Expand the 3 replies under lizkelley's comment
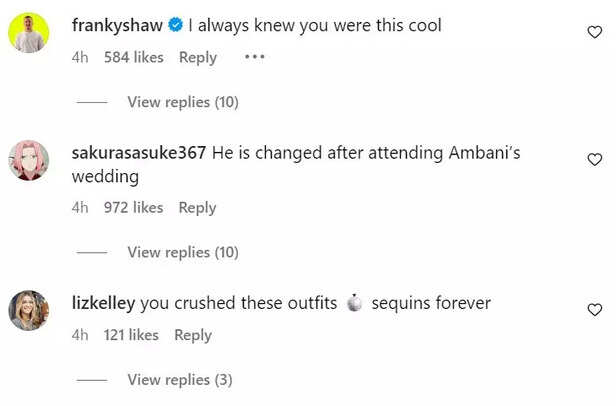This screenshot has height=406, width=616. [179, 380]
